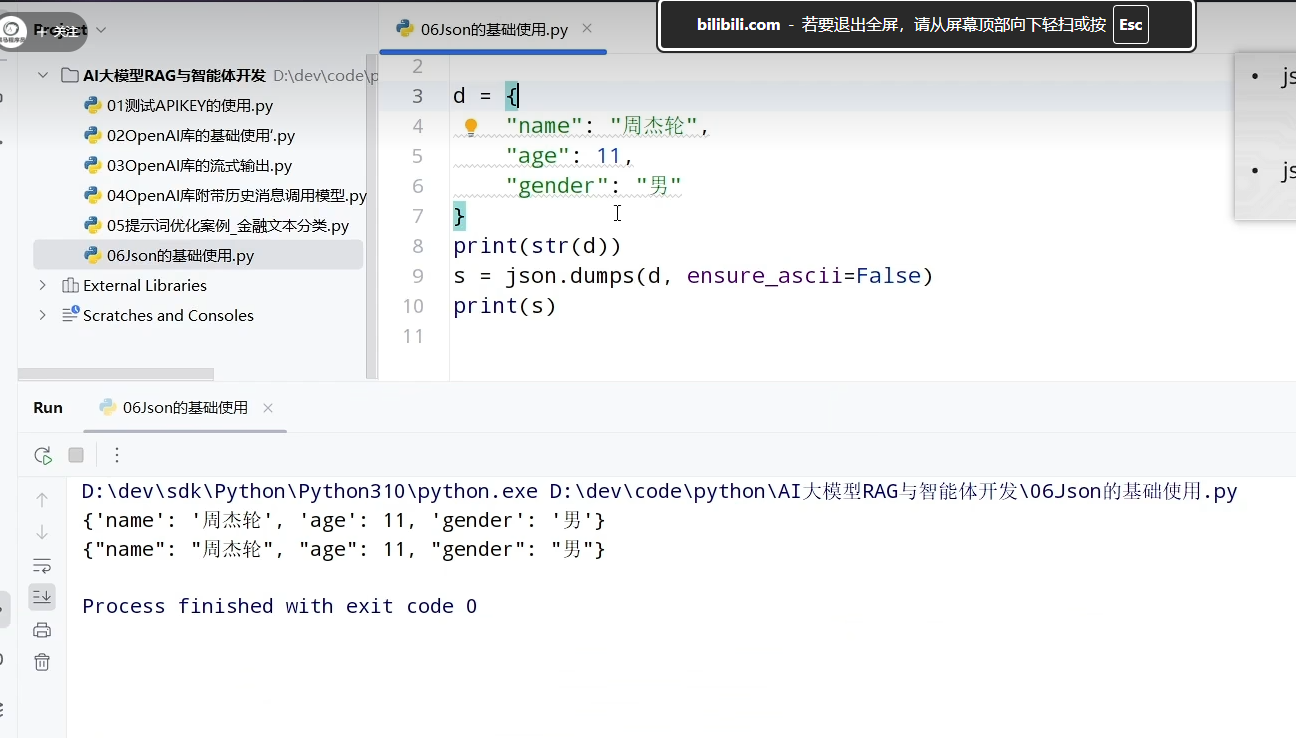Click line number 9 in gutter
Image resolution: width=1296 pixels, height=738 pixels.
point(418,276)
